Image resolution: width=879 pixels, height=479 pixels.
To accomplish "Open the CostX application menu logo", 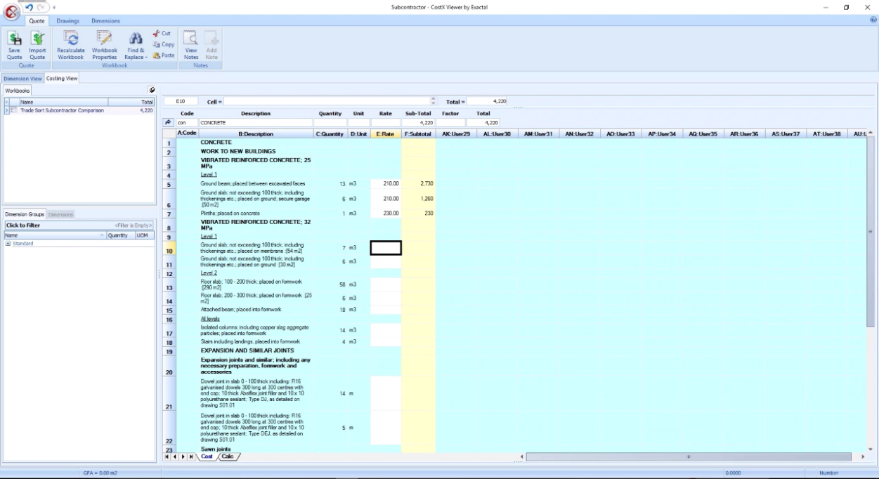I will 11,11.
